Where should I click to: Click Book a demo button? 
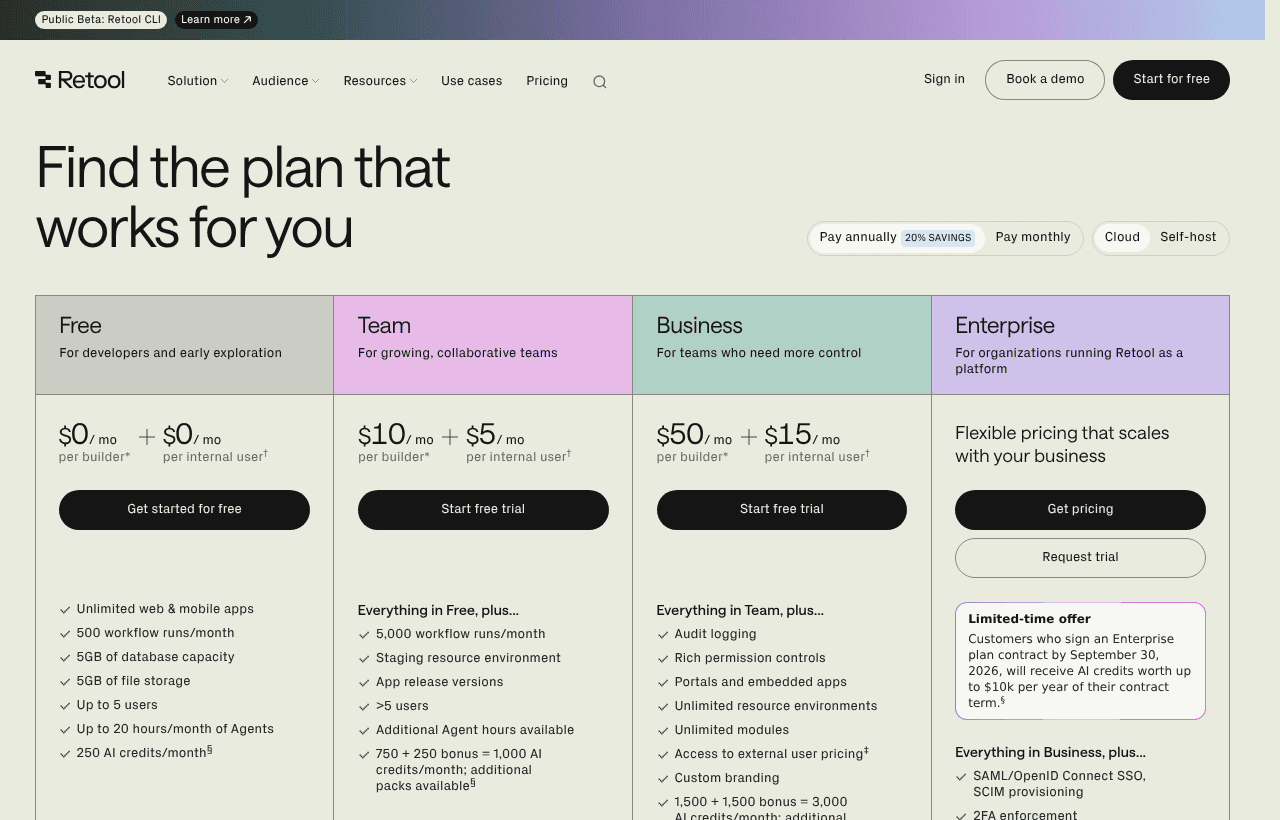coord(1045,80)
